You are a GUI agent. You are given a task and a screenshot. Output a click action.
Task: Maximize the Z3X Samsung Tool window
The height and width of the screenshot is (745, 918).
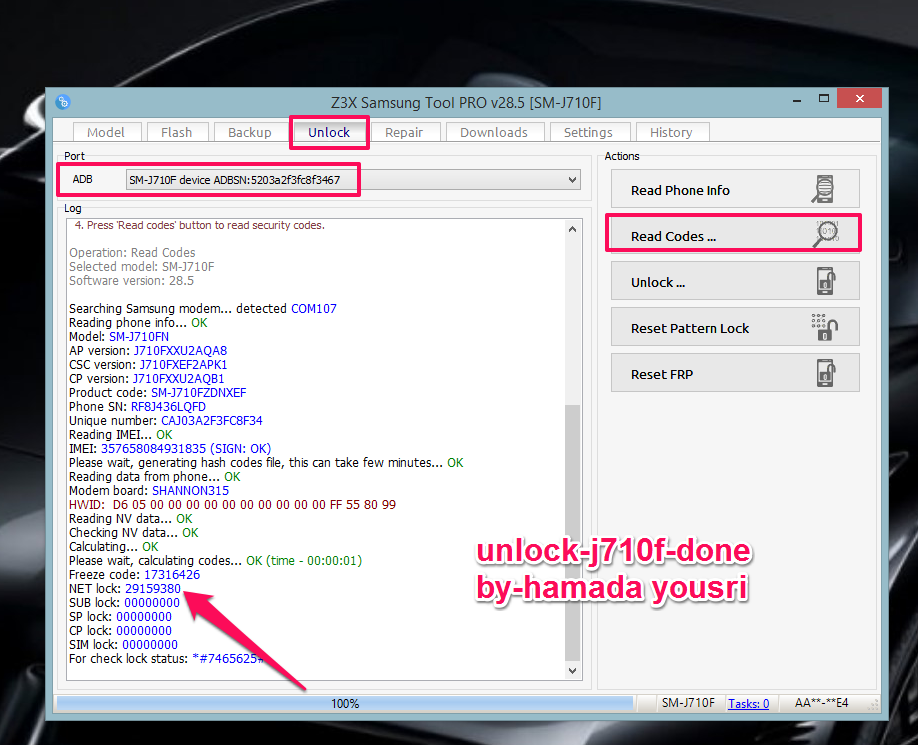824,98
